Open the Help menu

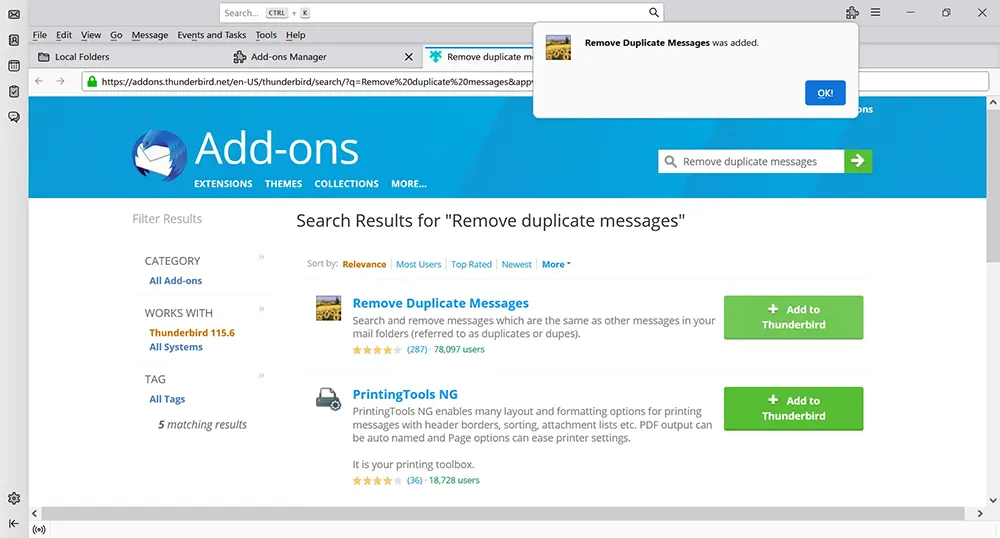[295, 35]
